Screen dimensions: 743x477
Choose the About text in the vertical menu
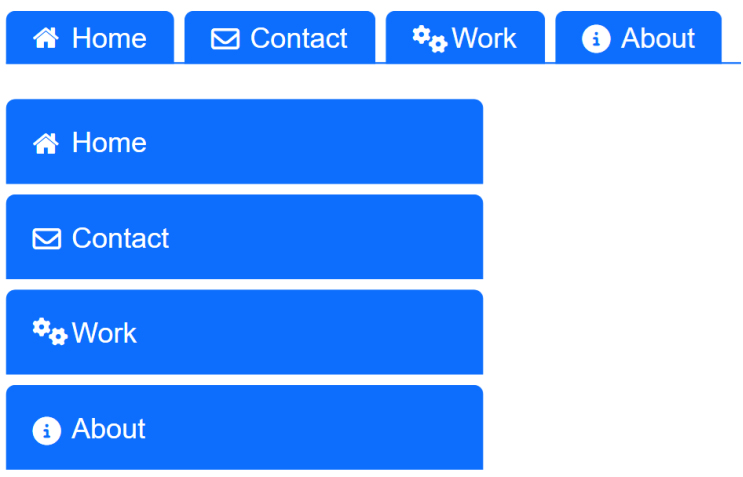[x=108, y=429]
